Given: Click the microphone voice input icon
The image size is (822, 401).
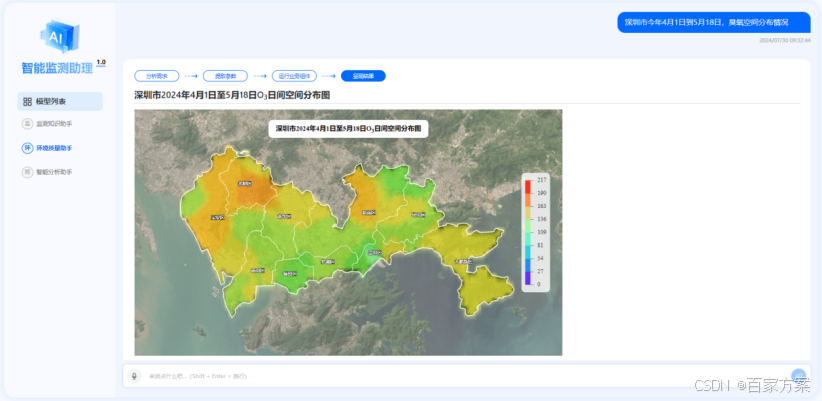Looking at the screenshot, I should pyautogui.click(x=135, y=376).
